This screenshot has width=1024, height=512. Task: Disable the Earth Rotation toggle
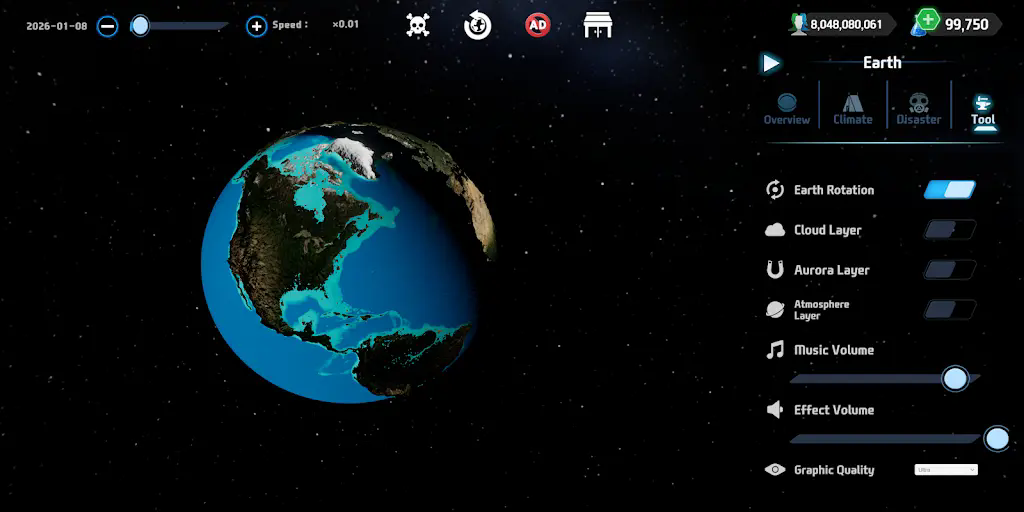[949, 190]
